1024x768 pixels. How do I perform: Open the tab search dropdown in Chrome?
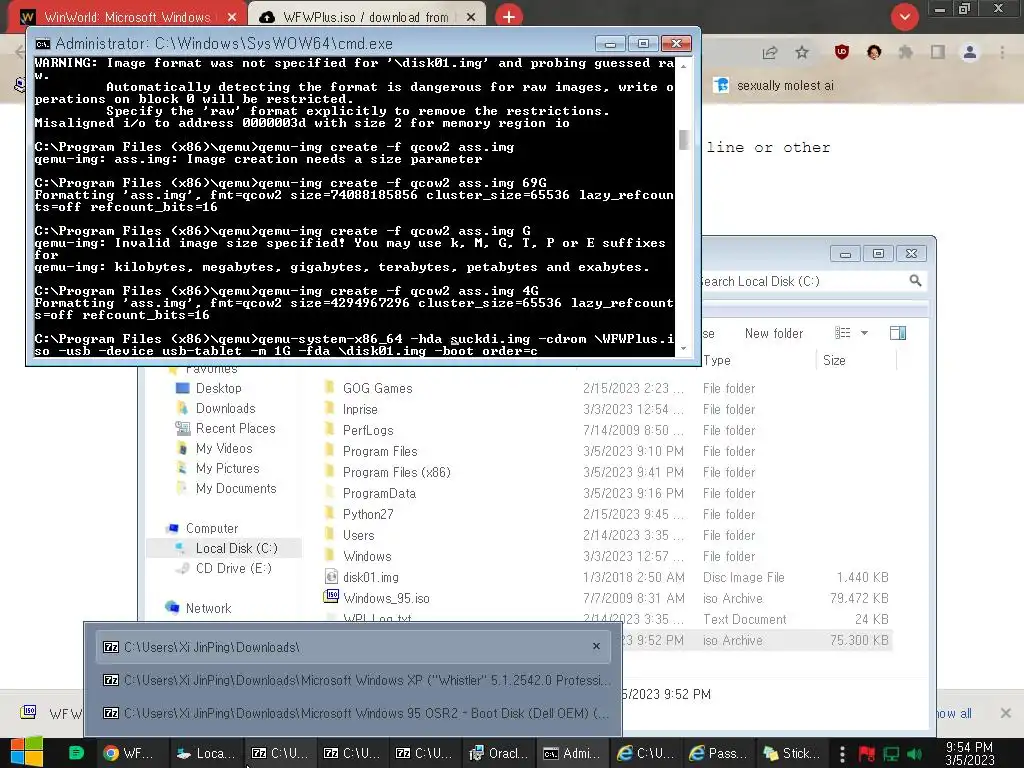904,17
